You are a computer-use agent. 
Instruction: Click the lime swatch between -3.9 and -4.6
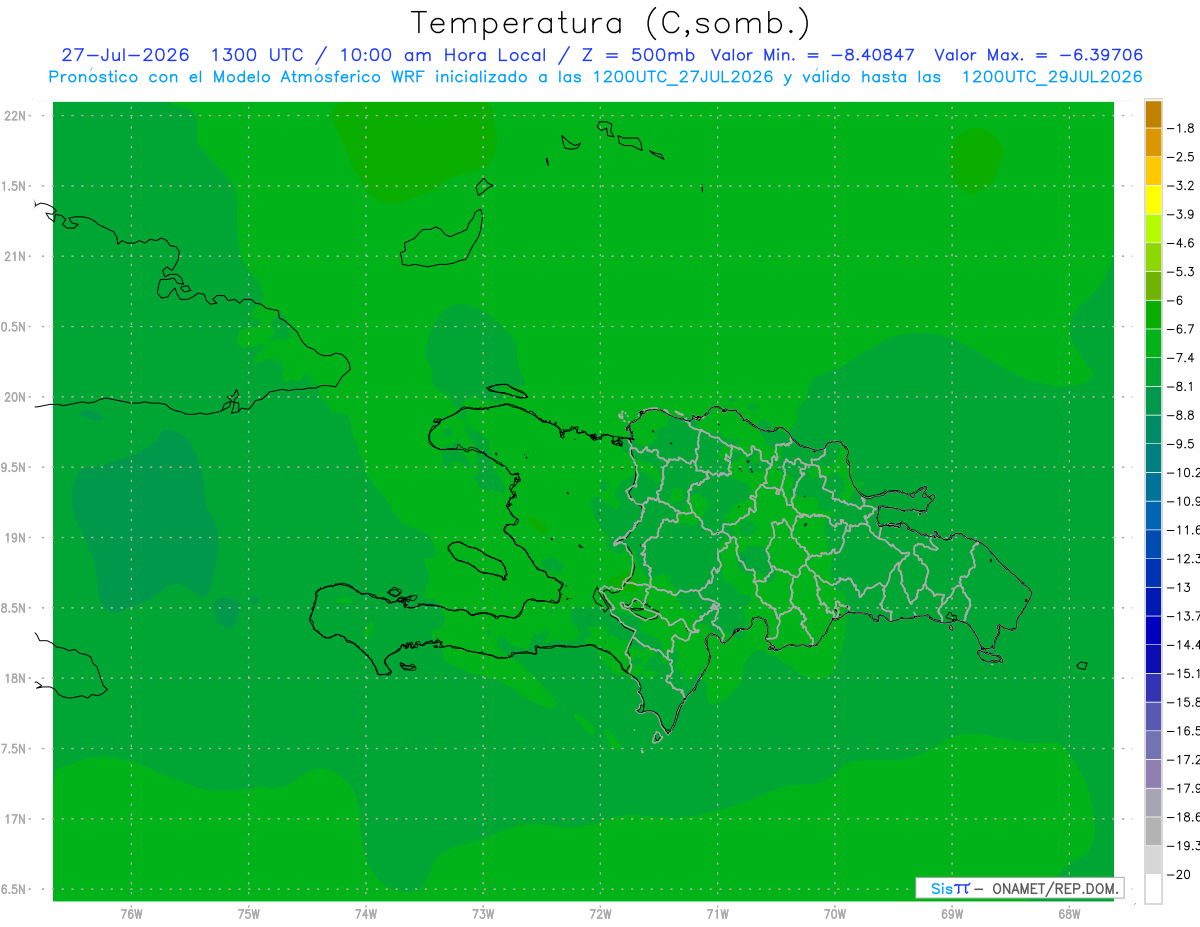point(1153,229)
